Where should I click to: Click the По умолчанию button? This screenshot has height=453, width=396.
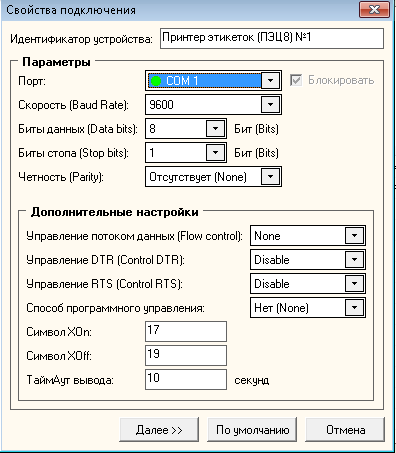click(252, 430)
